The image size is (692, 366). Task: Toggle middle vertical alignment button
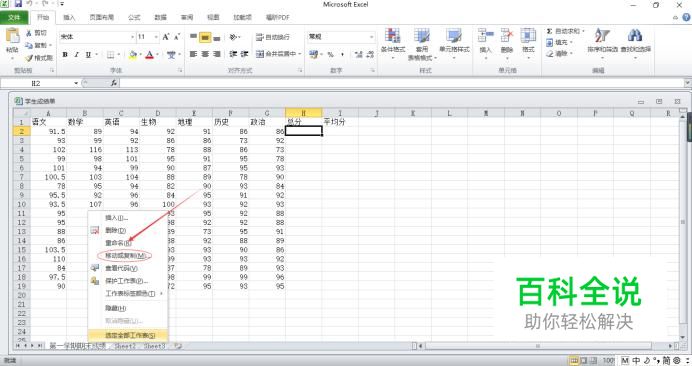tap(205, 37)
